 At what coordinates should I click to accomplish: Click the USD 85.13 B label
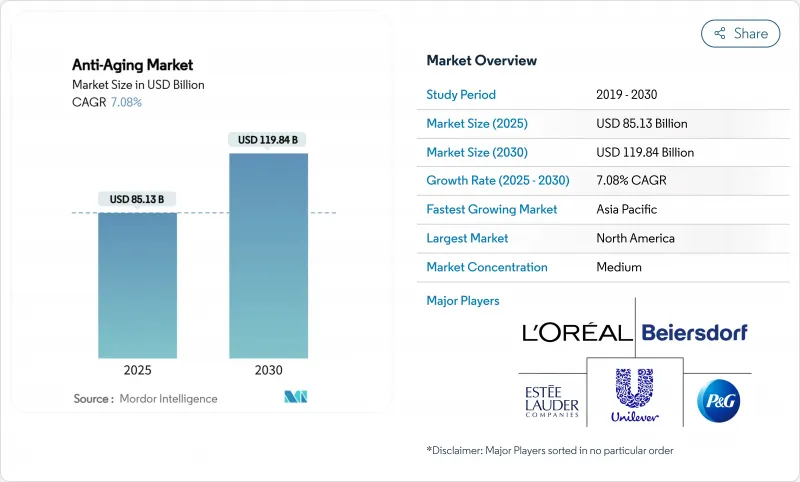tap(137, 199)
